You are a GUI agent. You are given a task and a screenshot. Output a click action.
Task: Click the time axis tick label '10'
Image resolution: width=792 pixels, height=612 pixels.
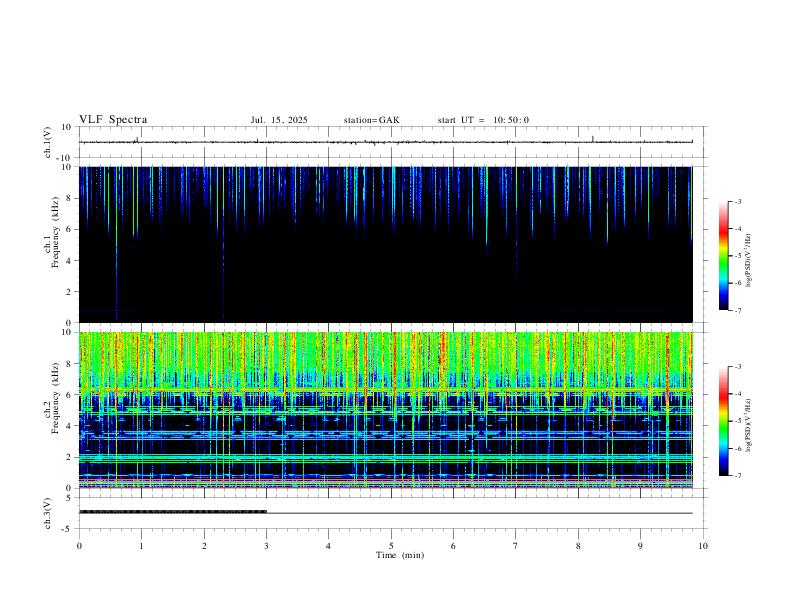coord(703,546)
